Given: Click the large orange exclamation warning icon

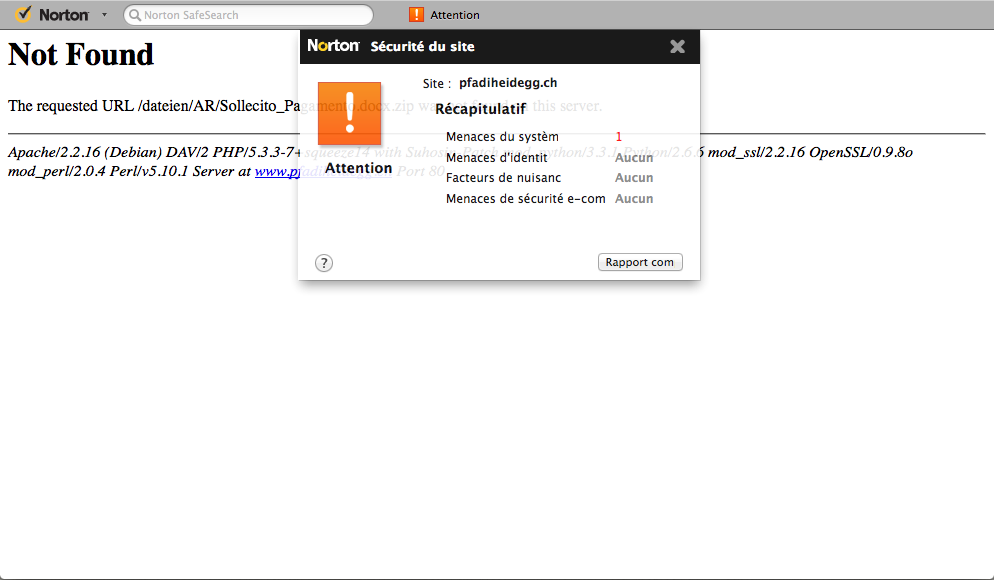Looking at the screenshot, I should [349, 113].
